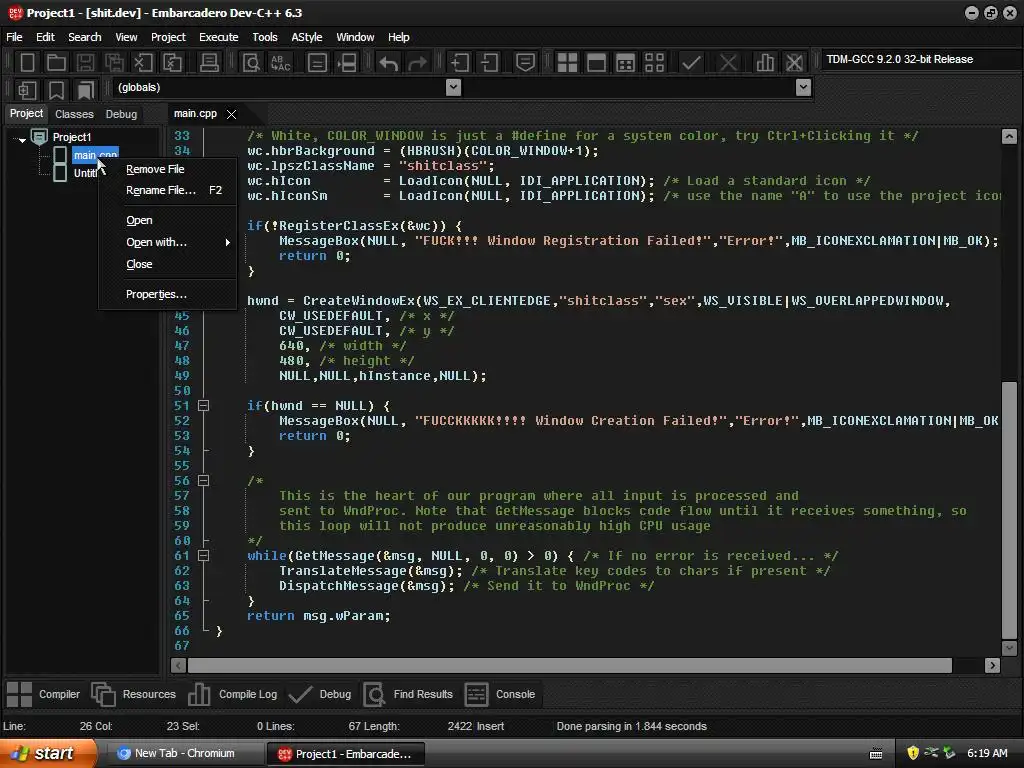Click the Unindent toolbar icon

[x=489, y=63]
